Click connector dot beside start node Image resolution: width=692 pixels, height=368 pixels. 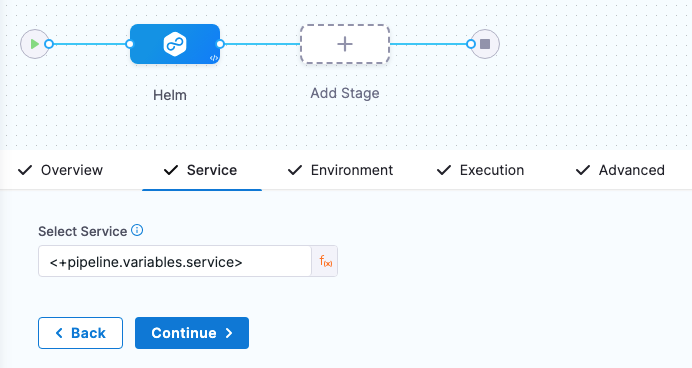tap(49, 44)
